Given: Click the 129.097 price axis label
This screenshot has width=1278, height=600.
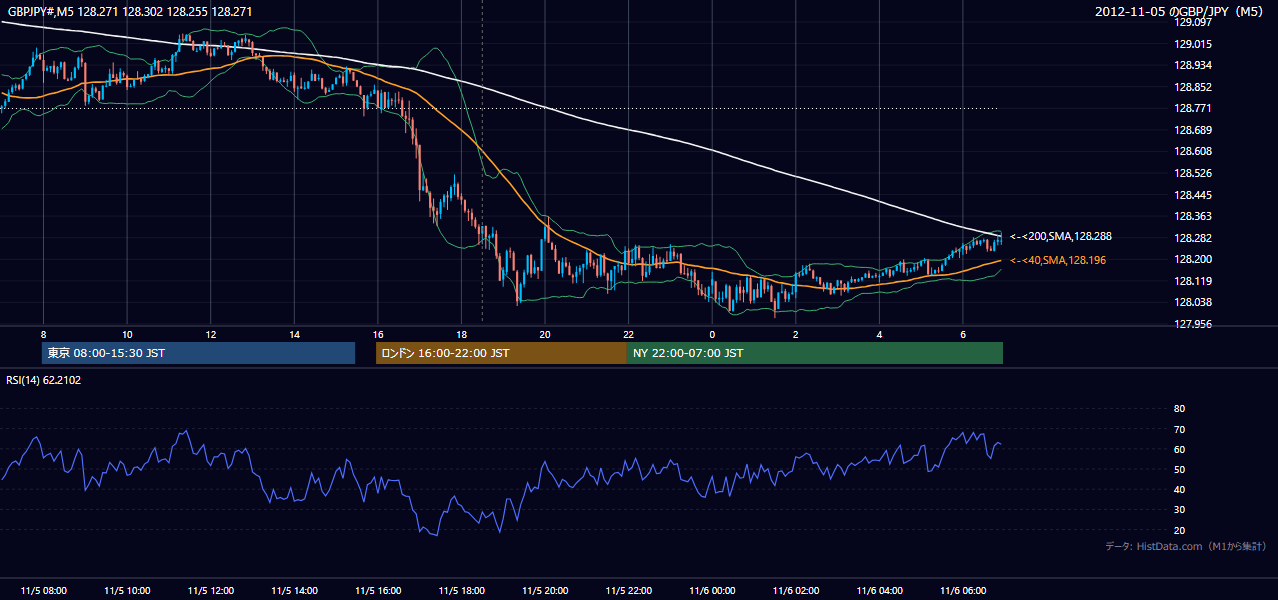Looking at the screenshot, I should [1193, 22].
